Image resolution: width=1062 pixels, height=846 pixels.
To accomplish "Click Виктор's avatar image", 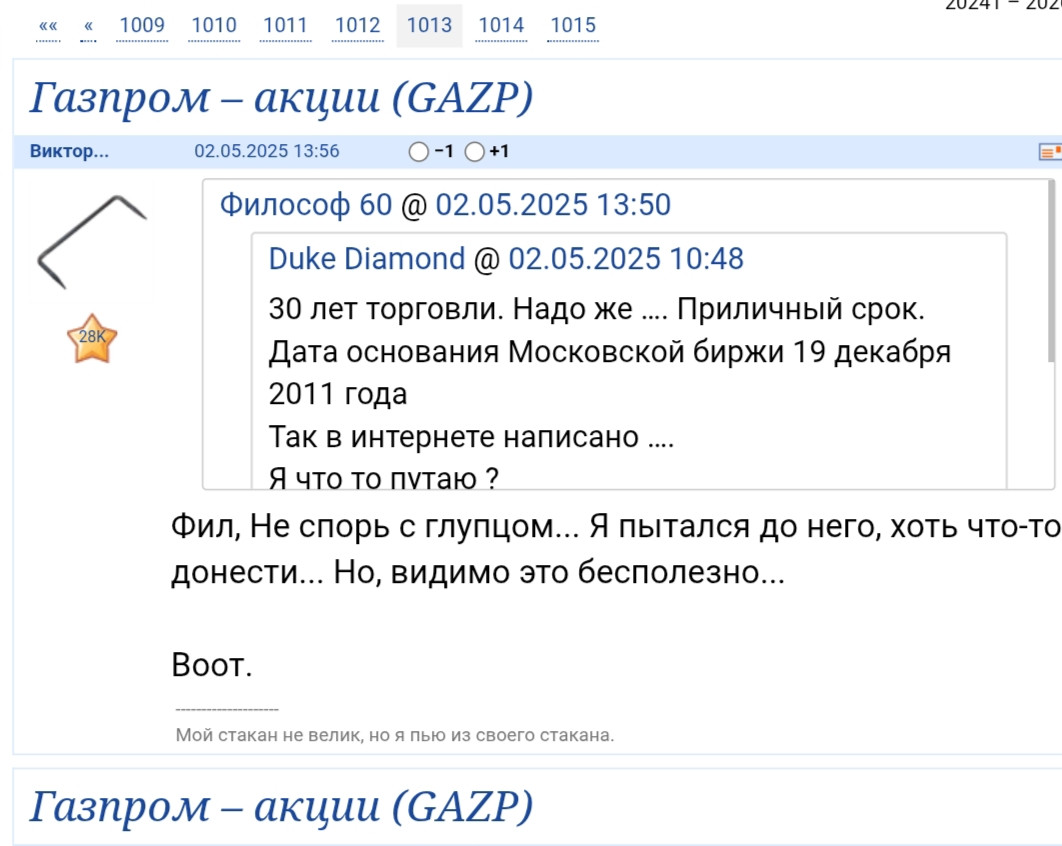I will [x=91, y=242].
